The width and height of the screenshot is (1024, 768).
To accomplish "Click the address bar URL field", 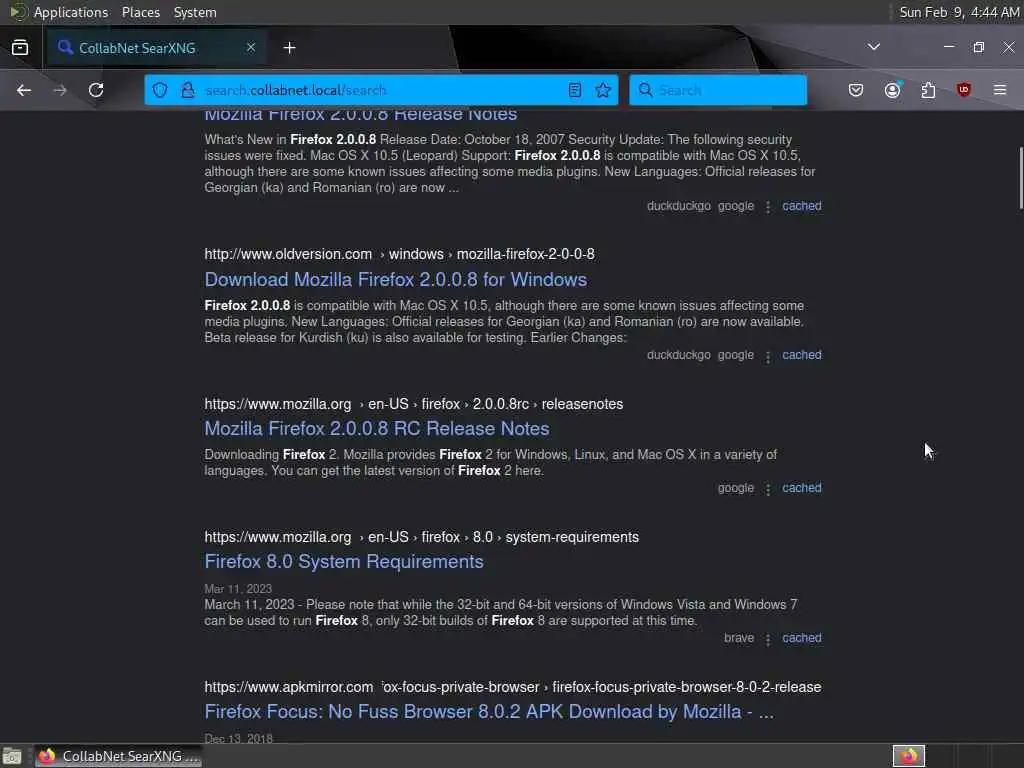I will point(382,90).
